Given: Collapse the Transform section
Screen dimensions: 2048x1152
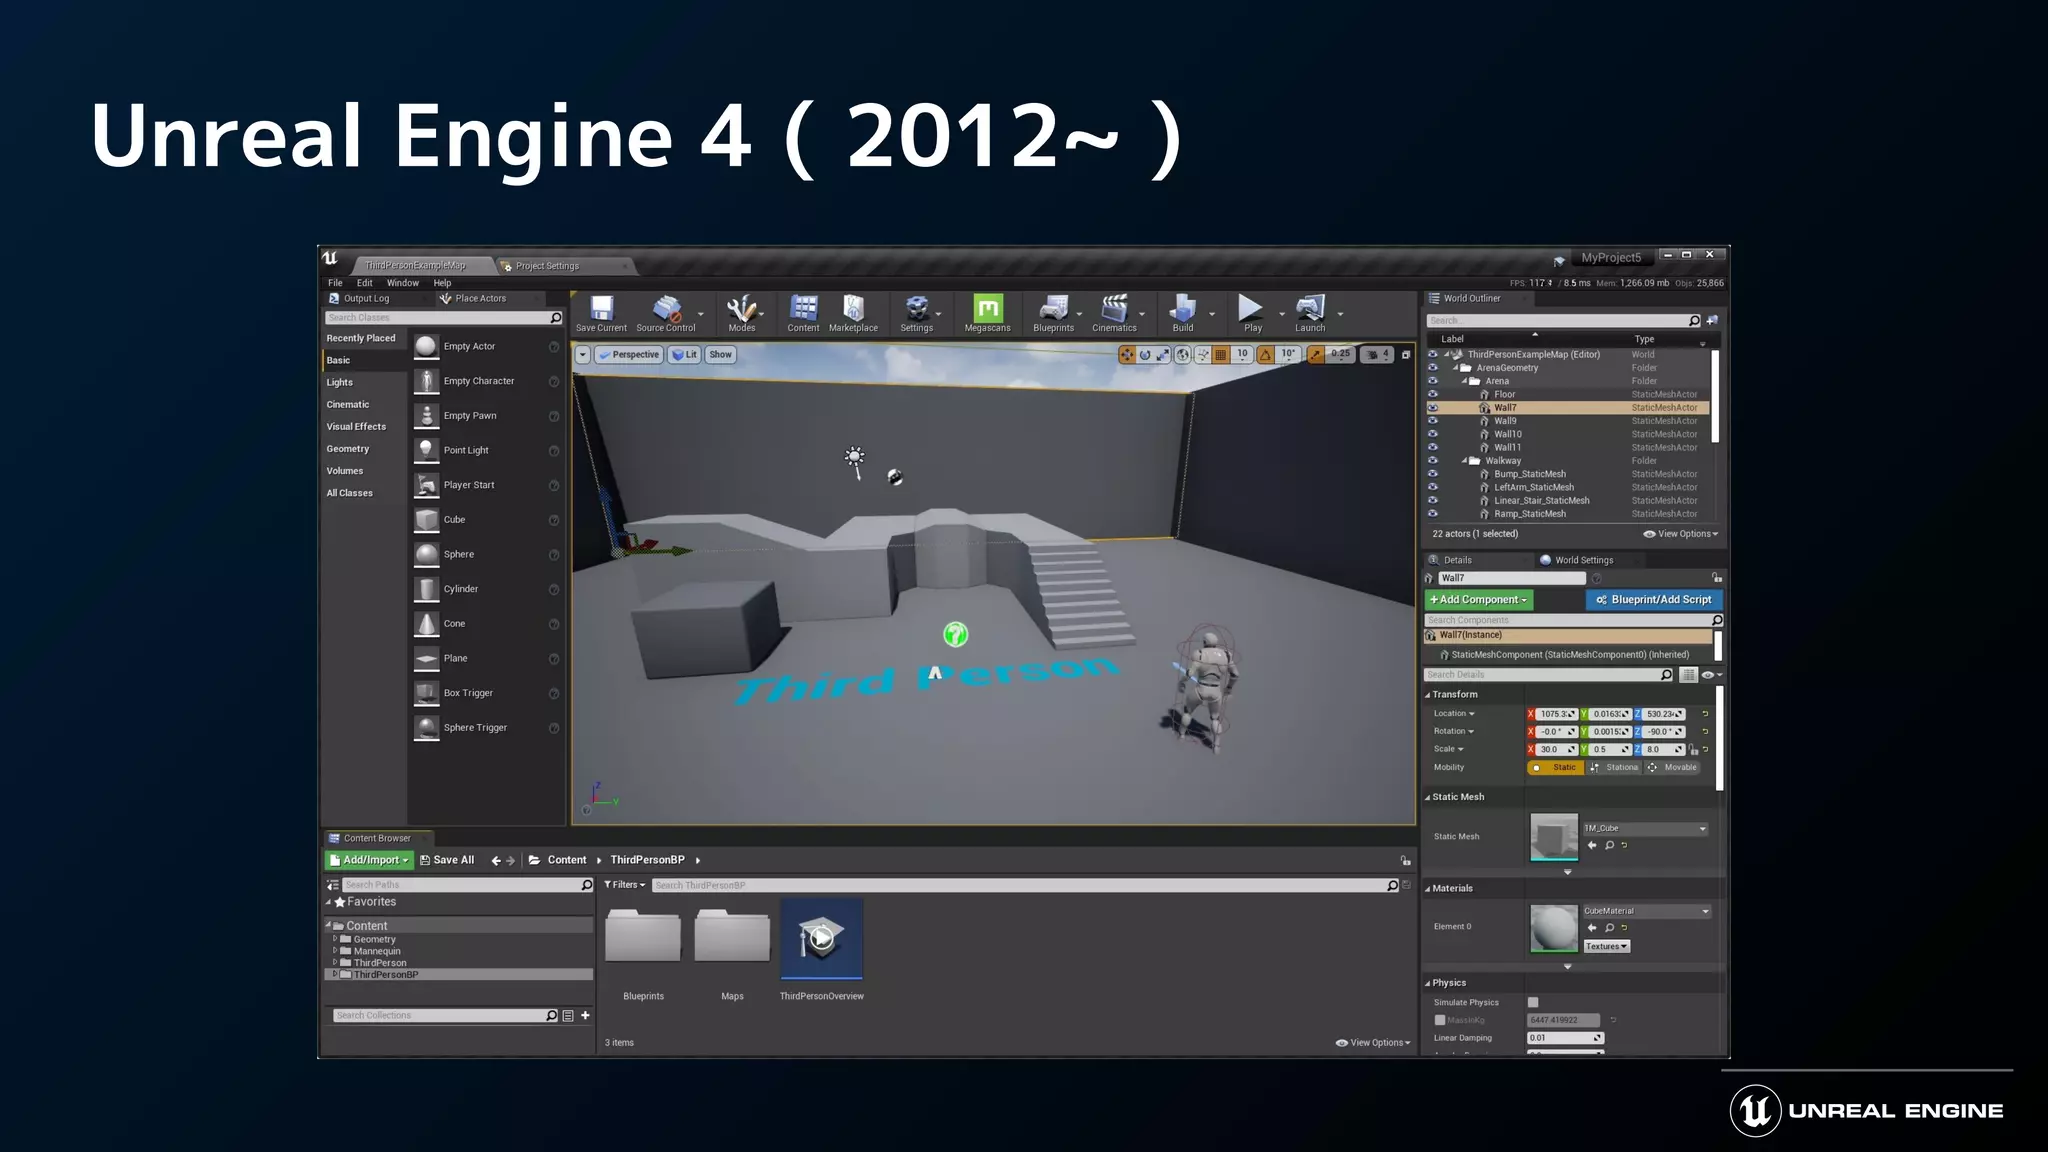Looking at the screenshot, I should (1428, 694).
